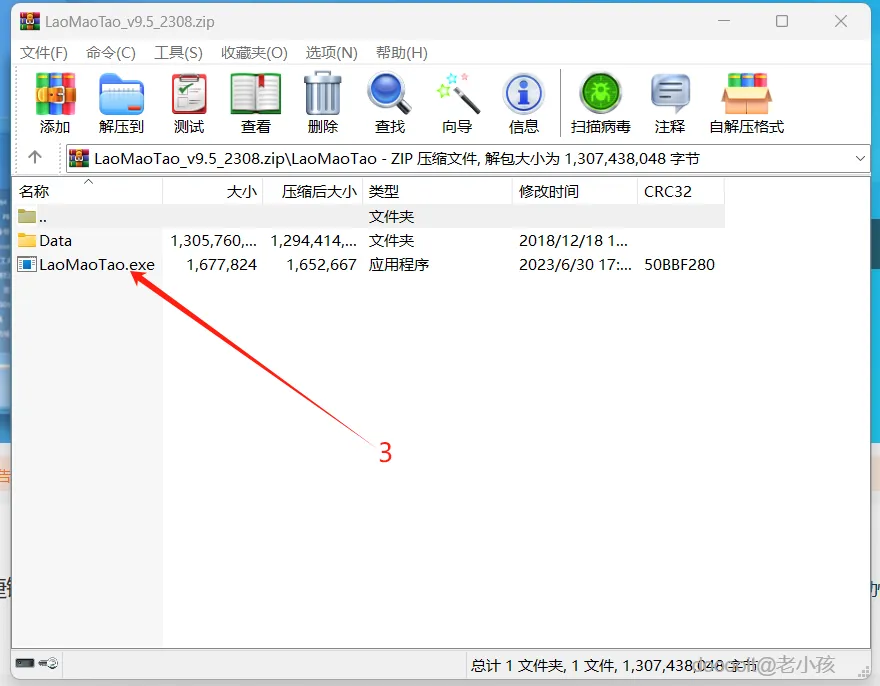
Task: Click the 50BBF280 CRC32 value
Action: 679,264
